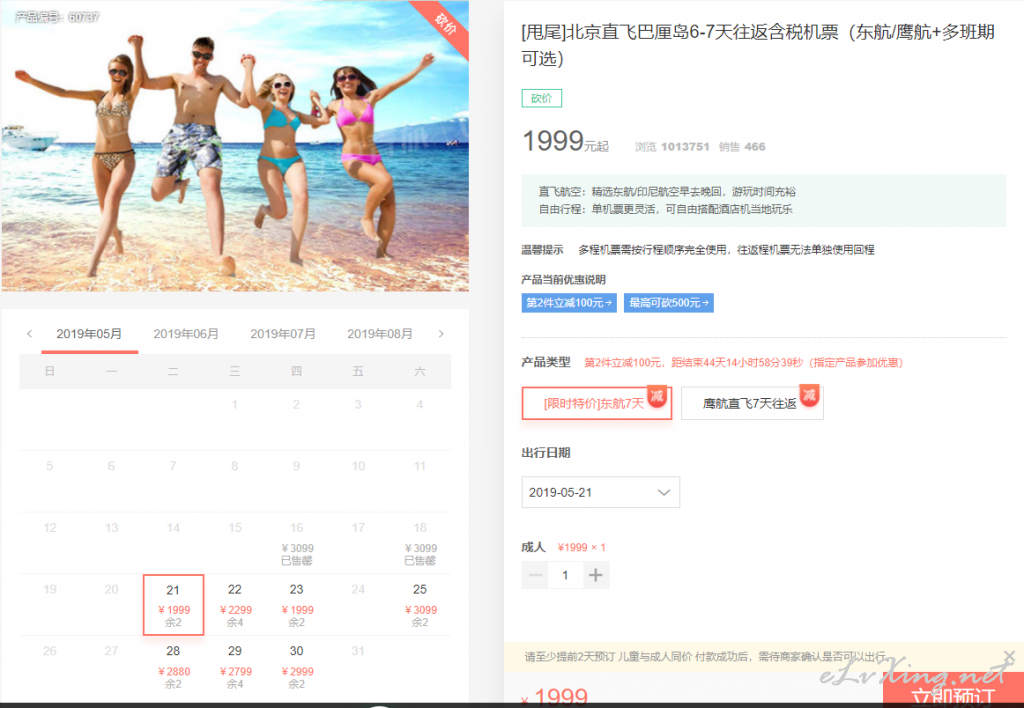Pick May 28 priced ¥2880
Screen dimensions: 1024x708
(x=174, y=666)
